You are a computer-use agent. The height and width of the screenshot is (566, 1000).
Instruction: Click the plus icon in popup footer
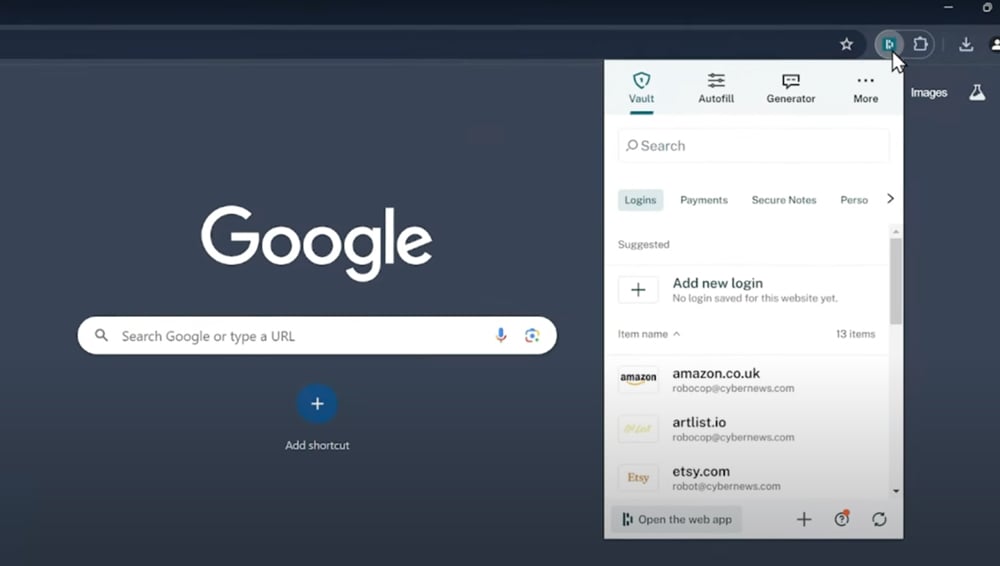click(x=803, y=519)
